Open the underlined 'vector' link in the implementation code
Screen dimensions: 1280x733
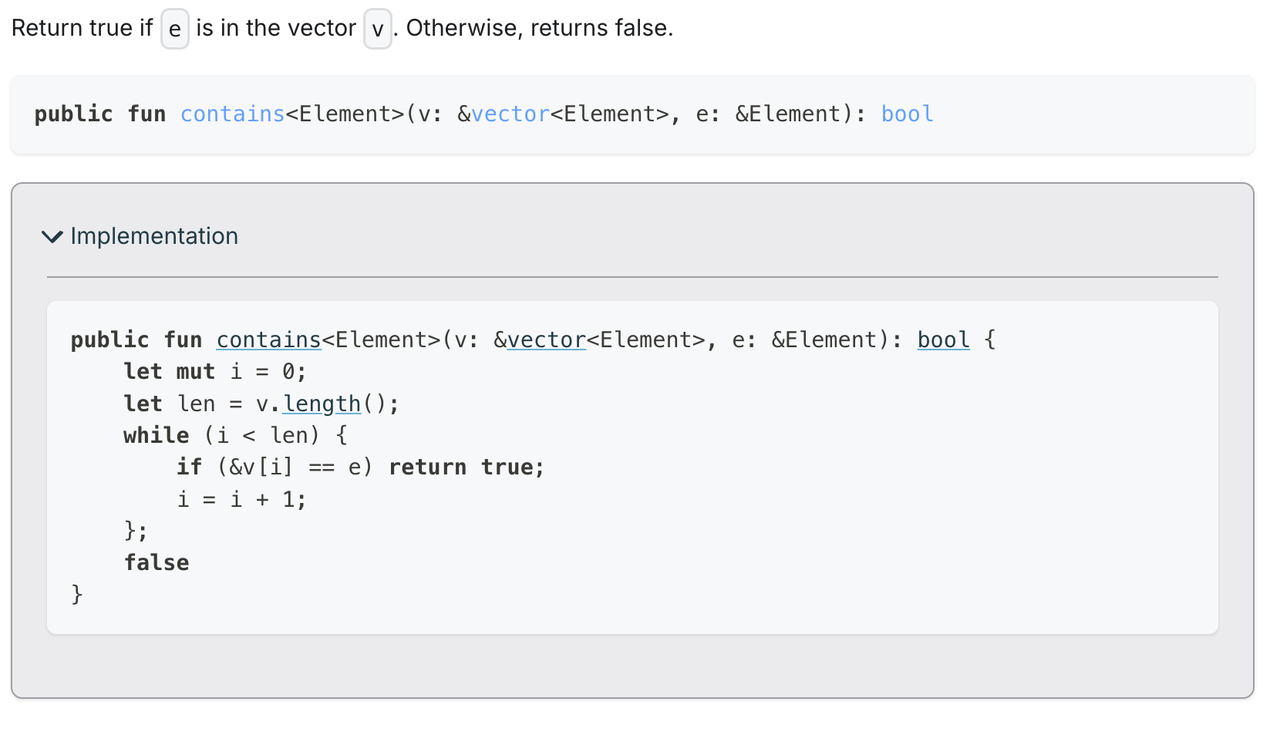(x=547, y=340)
